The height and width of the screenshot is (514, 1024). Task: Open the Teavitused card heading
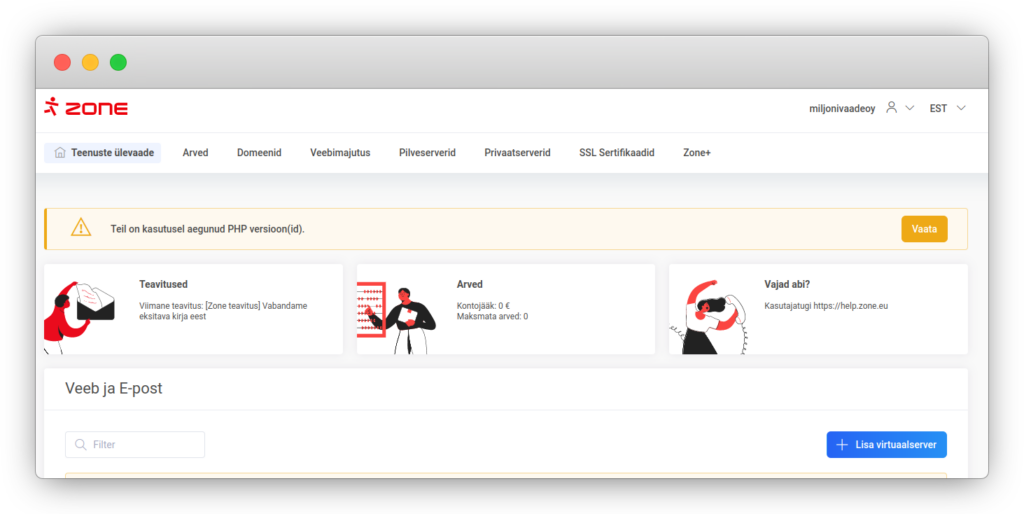pos(163,284)
